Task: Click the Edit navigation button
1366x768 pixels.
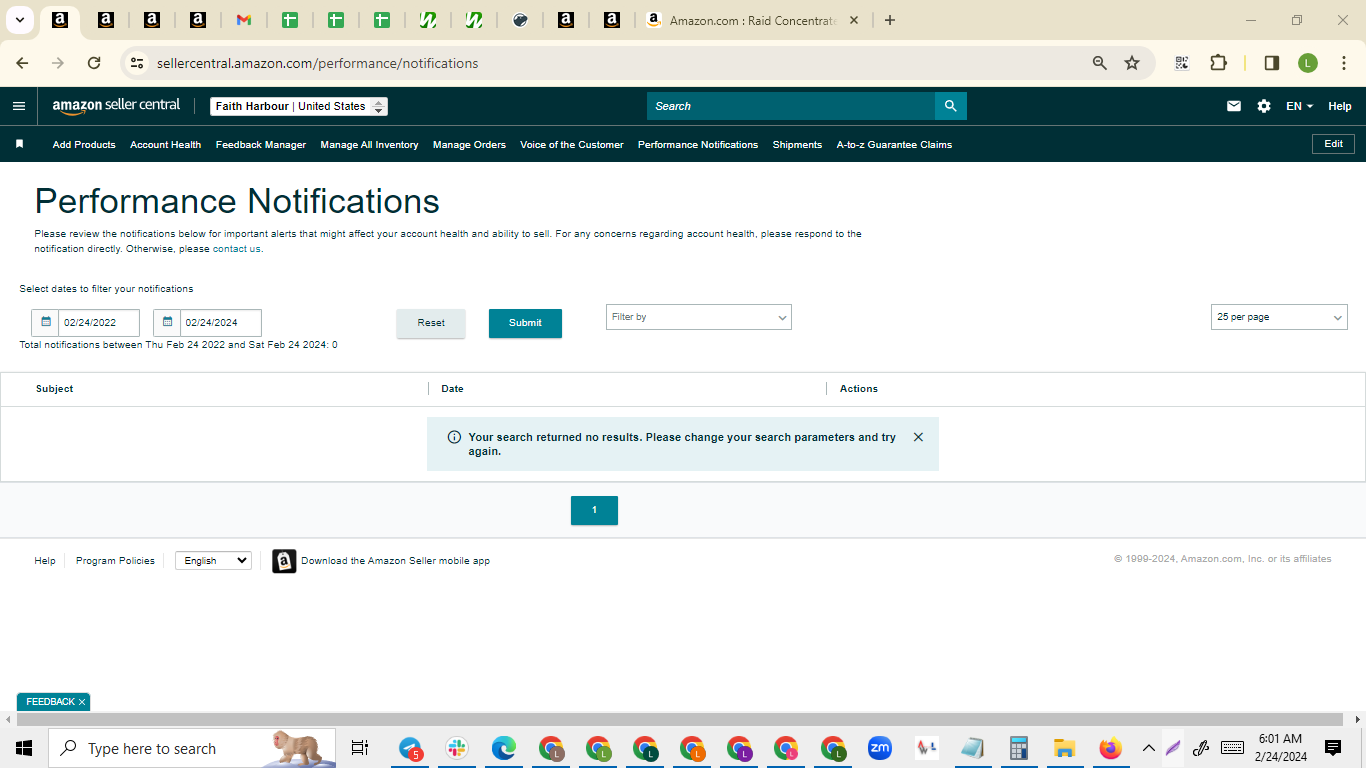Action: click(x=1333, y=144)
